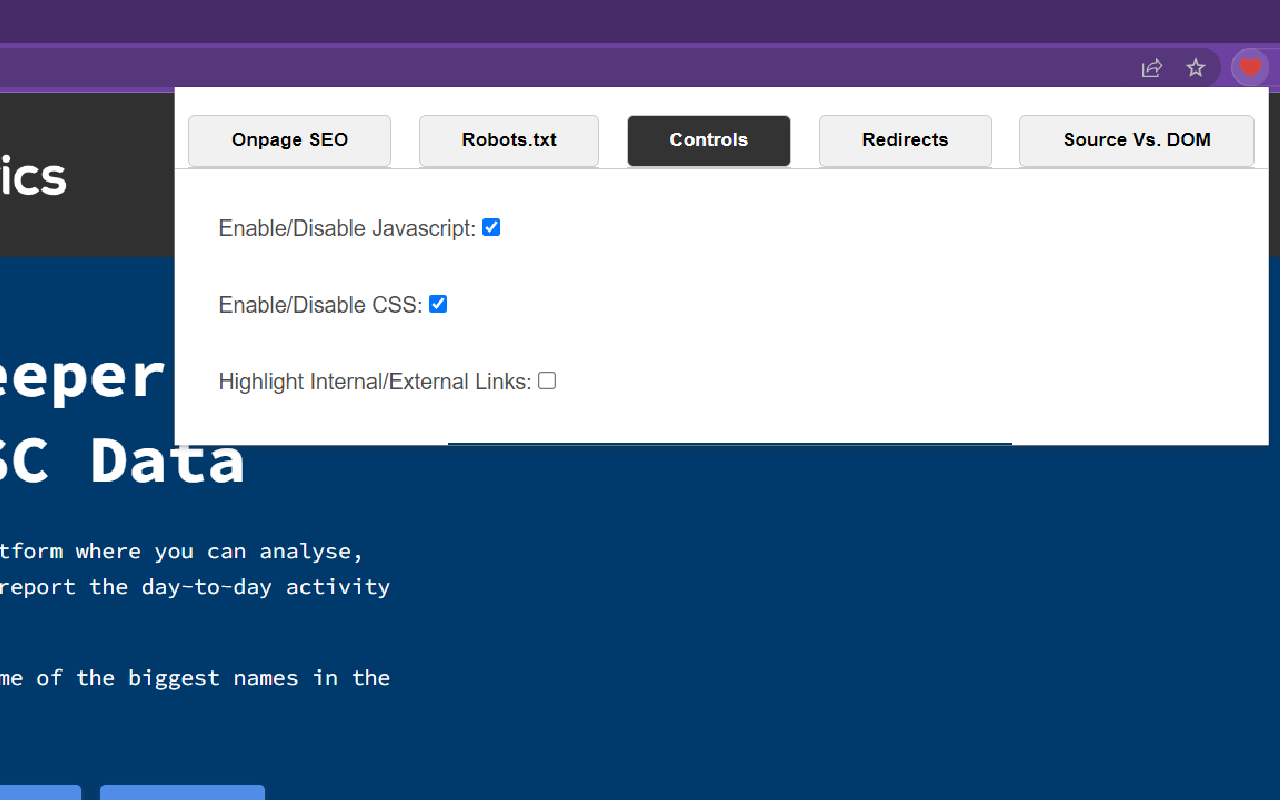
Task: Select the Controls tab
Action: [708, 140]
